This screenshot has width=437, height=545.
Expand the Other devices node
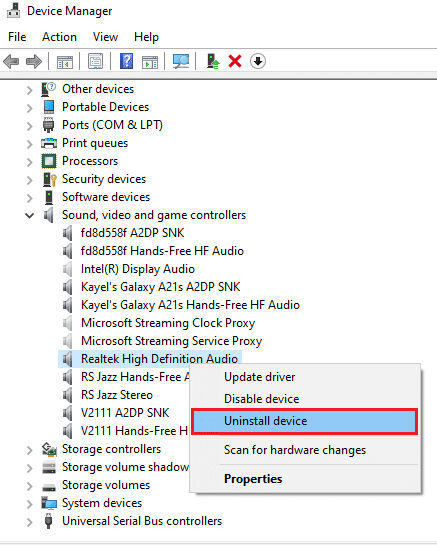(x=30, y=90)
